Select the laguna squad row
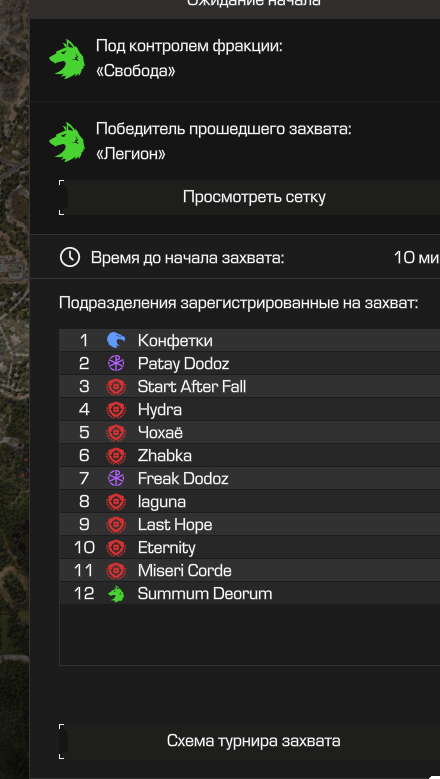Viewport: 440px width, 779px height. [x=250, y=501]
